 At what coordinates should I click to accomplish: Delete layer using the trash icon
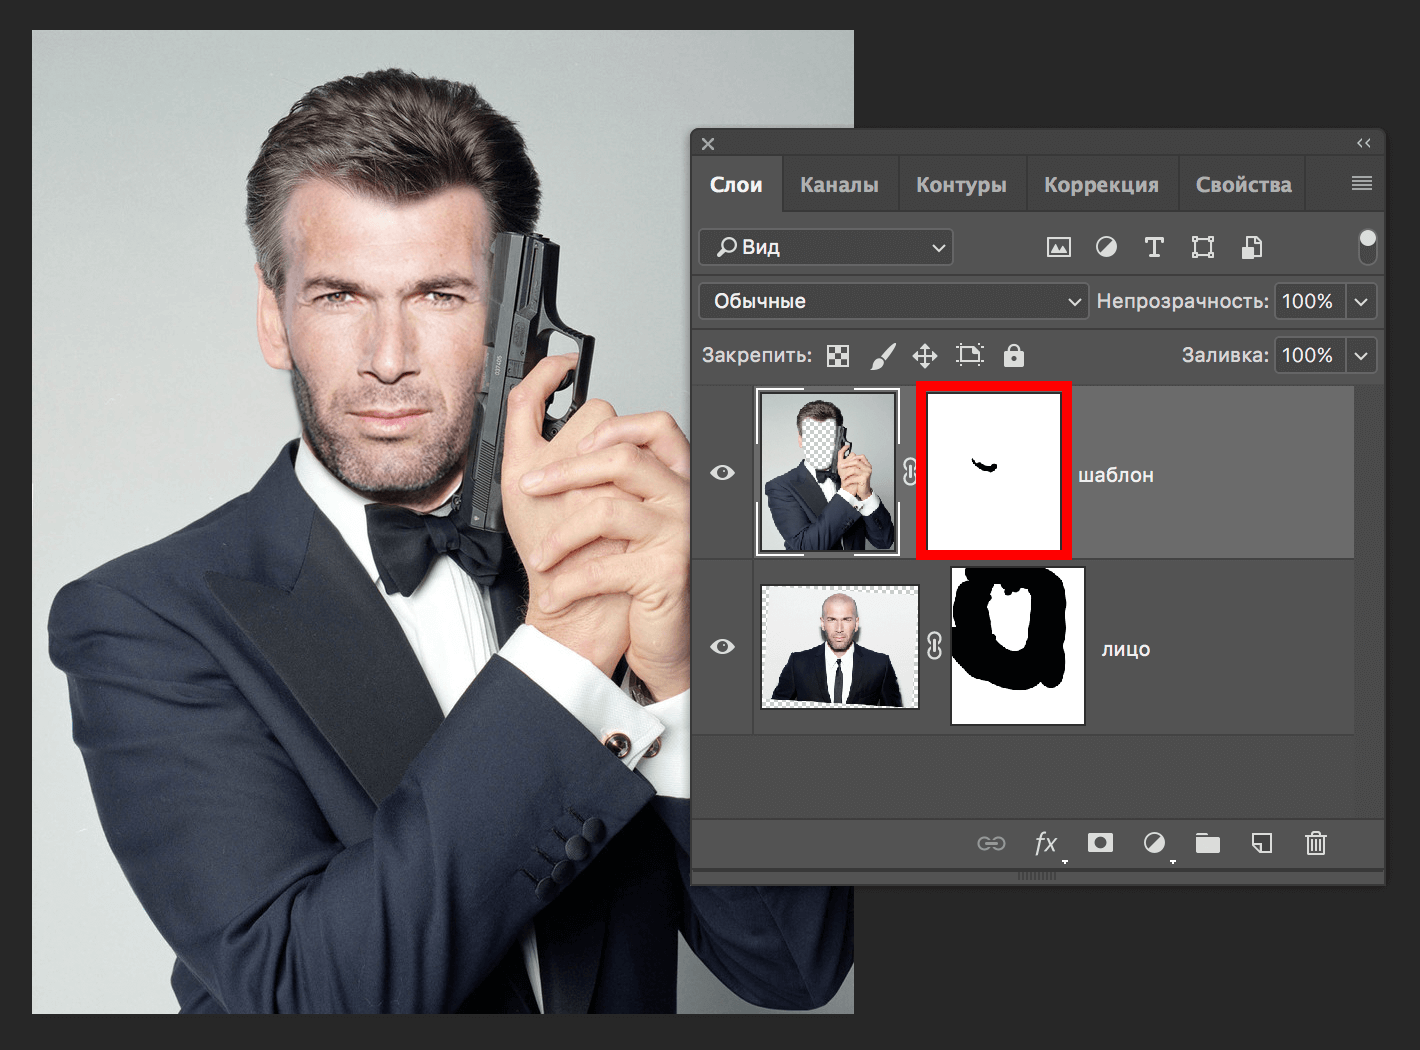tap(1315, 844)
